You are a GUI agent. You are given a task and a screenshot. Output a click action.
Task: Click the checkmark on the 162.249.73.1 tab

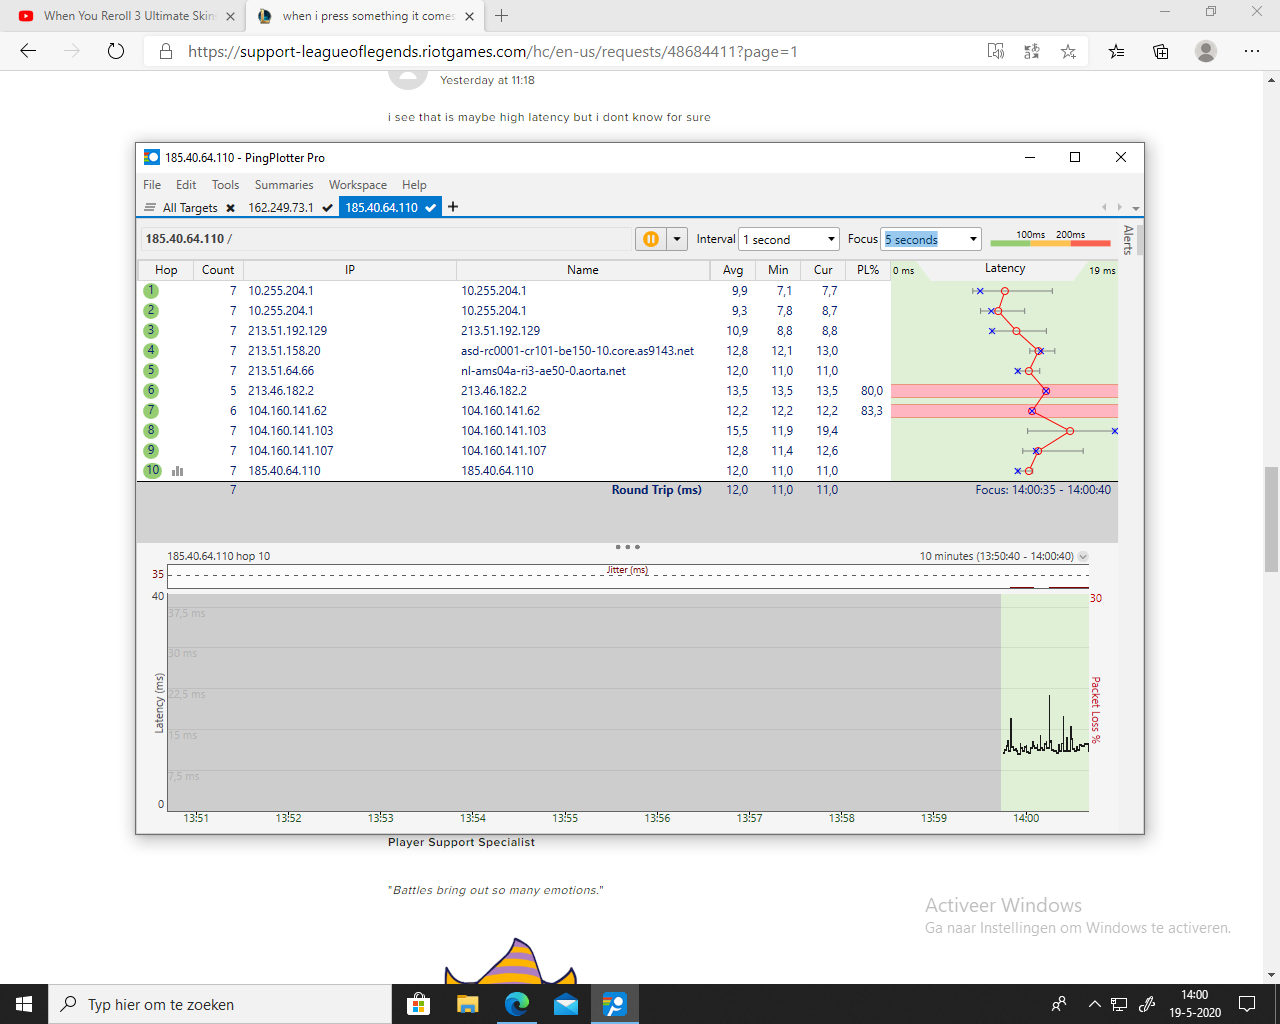tap(327, 208)
